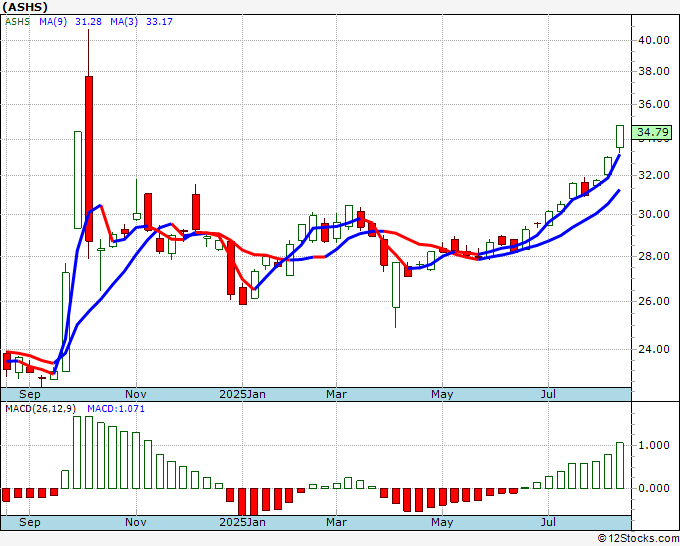Click the MACD:1.071 value label
This screenshot has height=546, width=680.
point(116,409)
